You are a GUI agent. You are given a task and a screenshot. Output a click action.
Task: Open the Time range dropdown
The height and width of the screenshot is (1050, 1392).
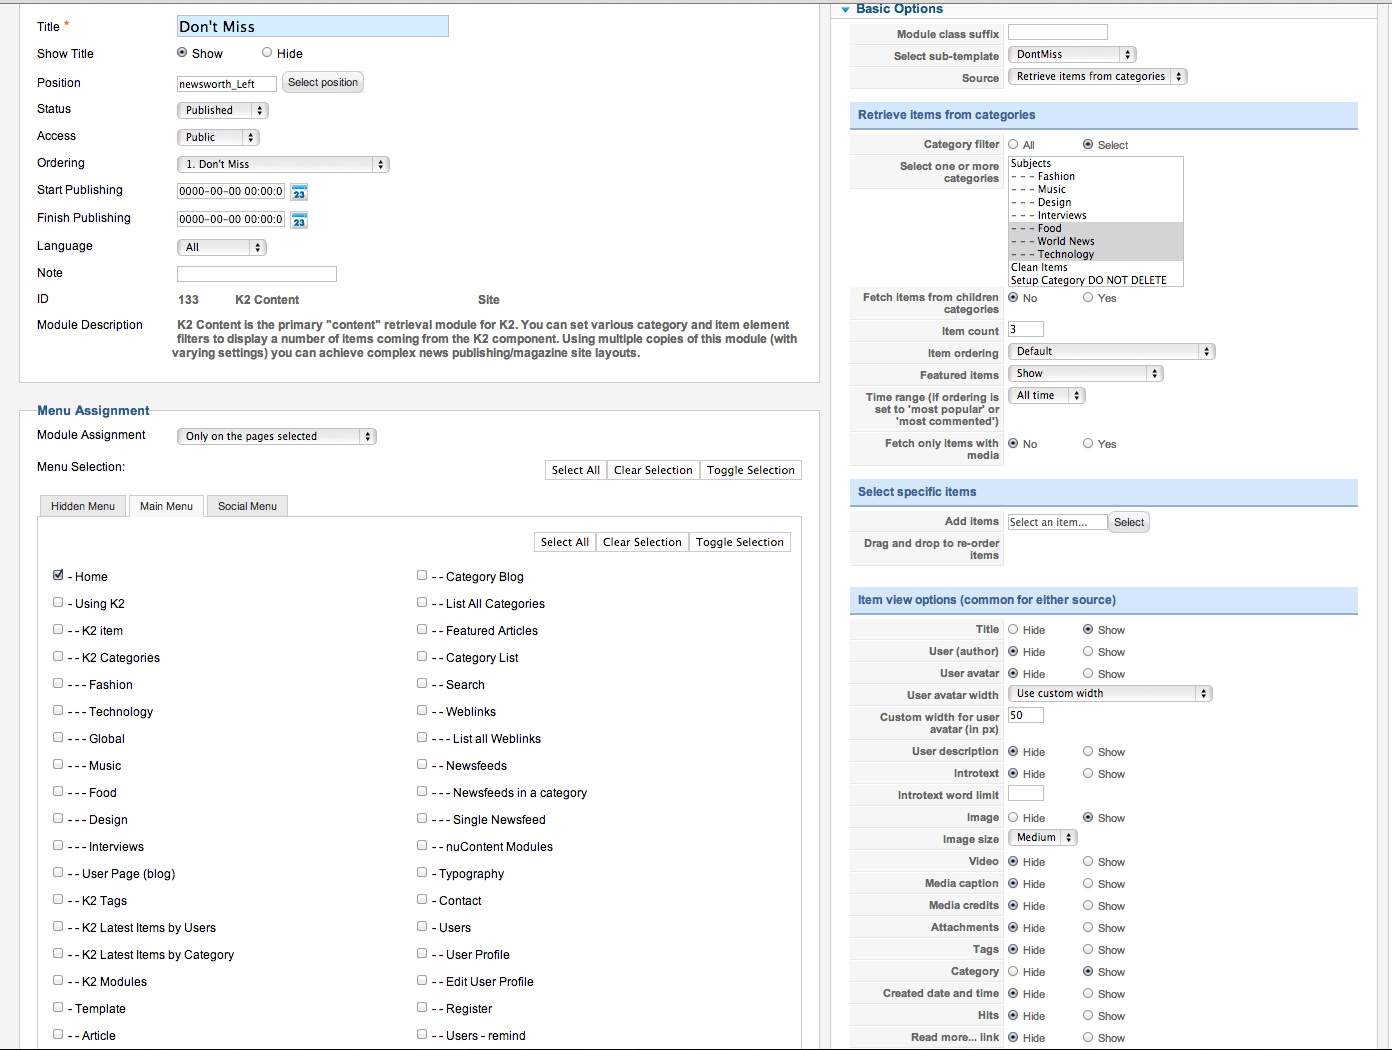[x=1047, y=395]
